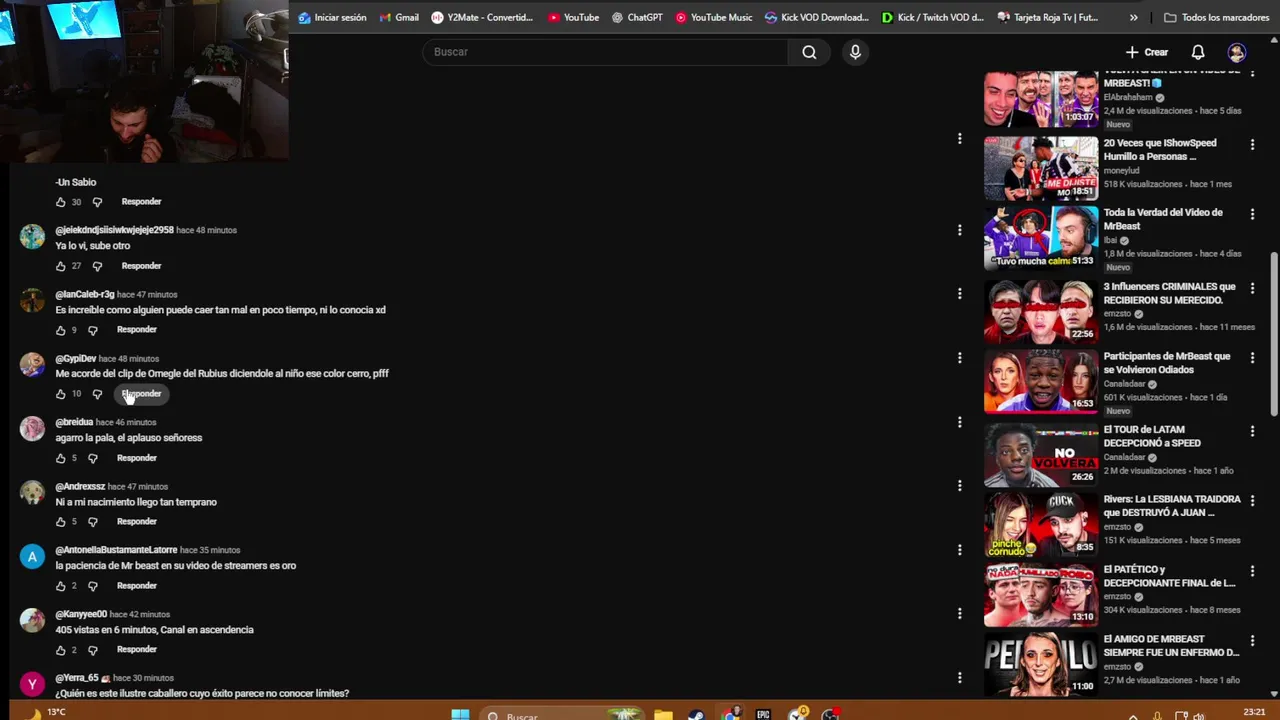The width and height of the screenshot is (1280, 720).
Task: Open options menu for @Andrexssz's comment
Action: coord(959,486)
